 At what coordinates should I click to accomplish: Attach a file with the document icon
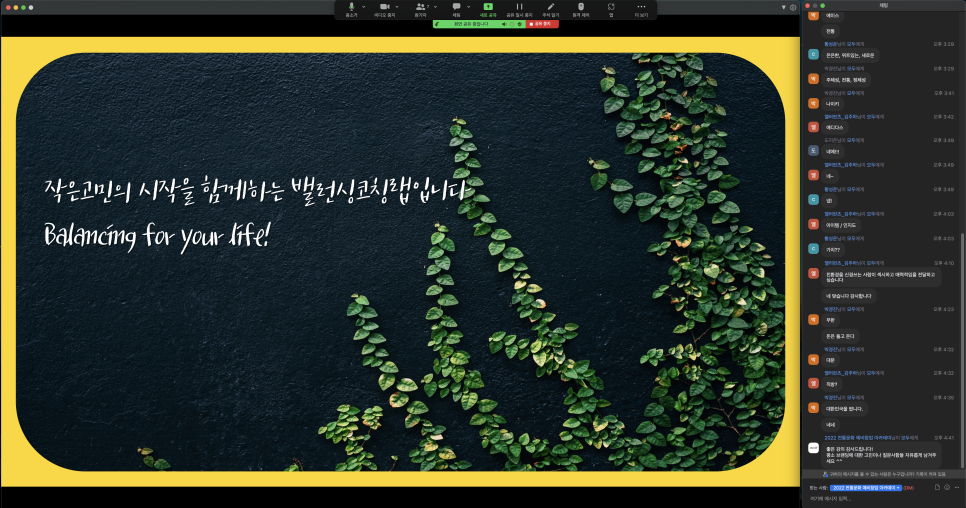[937, 487]
